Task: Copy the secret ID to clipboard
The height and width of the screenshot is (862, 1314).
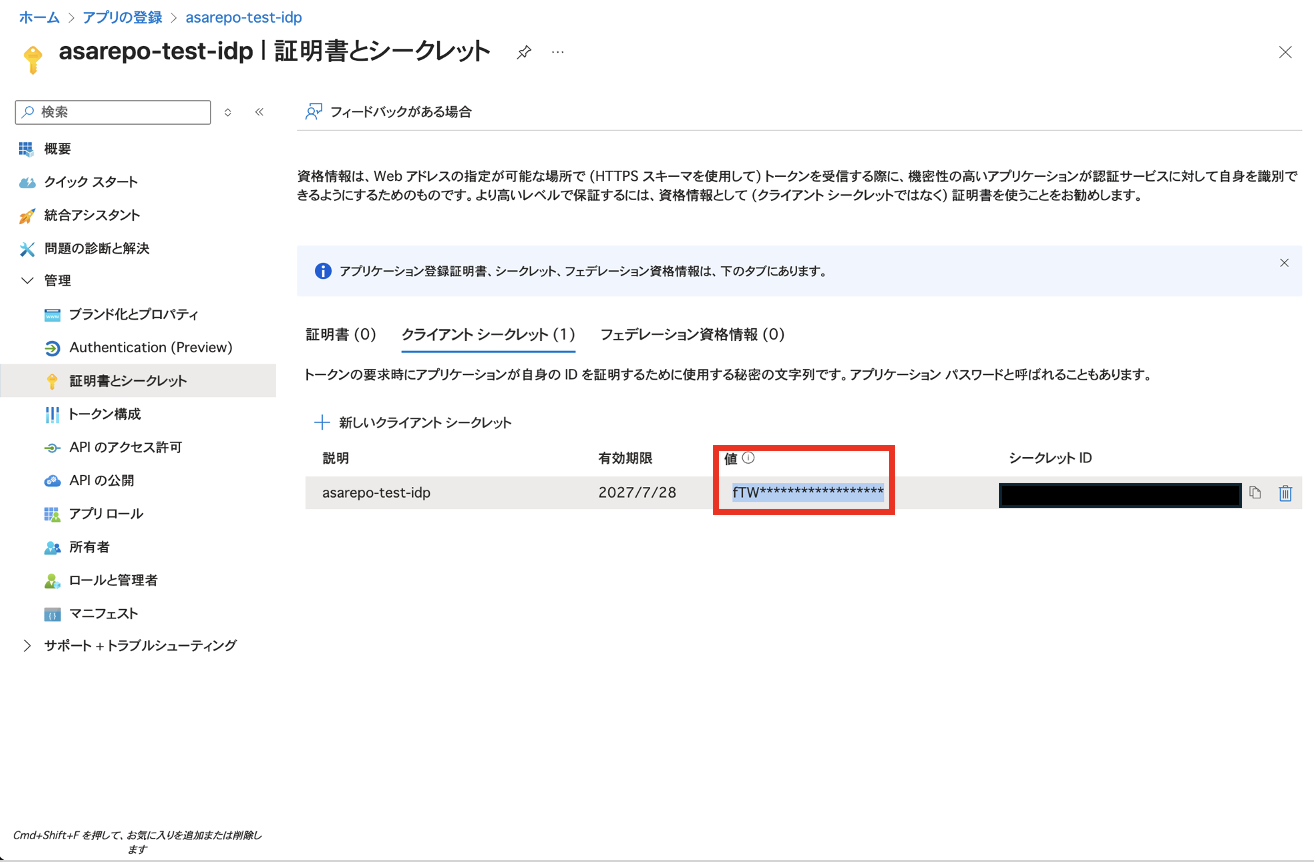Action: (1255, 493)
